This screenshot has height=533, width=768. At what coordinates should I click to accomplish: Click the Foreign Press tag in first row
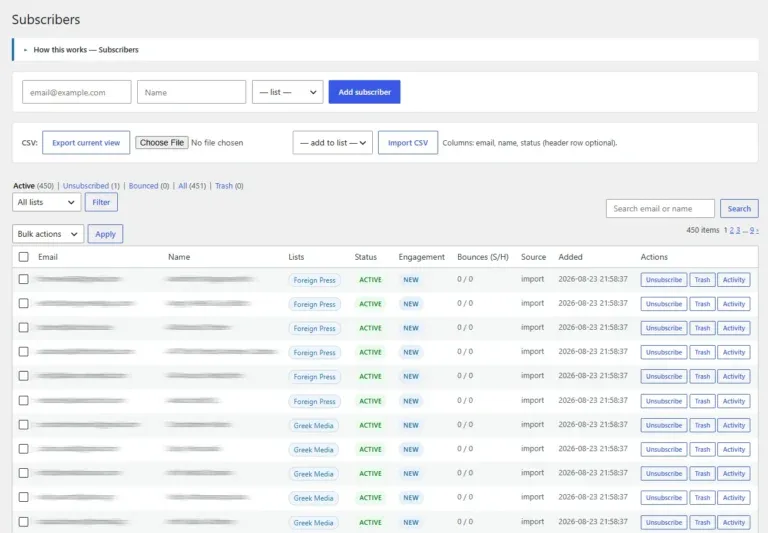314,280
